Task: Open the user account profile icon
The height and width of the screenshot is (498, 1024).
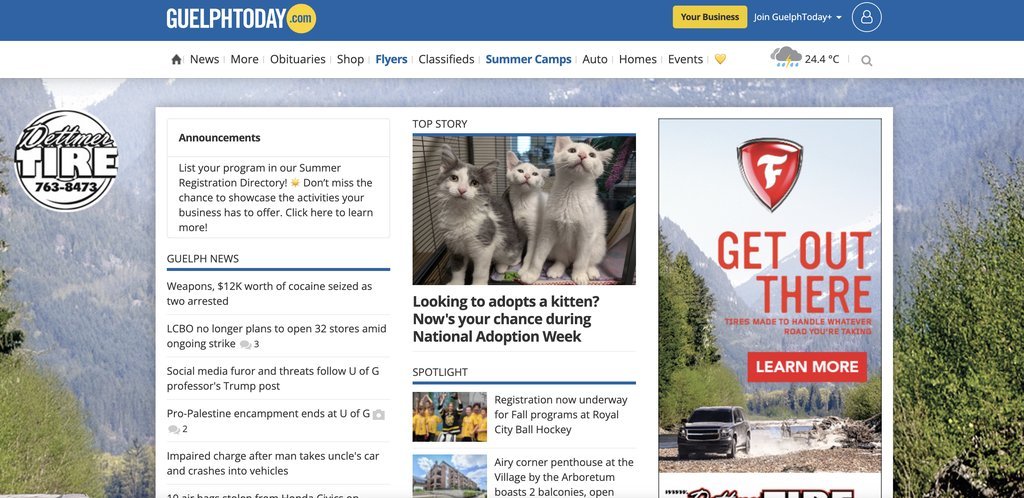Action: (866, 17)
